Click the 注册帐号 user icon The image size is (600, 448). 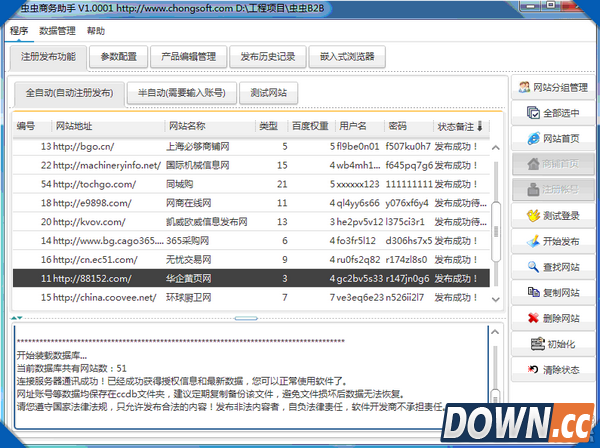click(x=533, y=190)
